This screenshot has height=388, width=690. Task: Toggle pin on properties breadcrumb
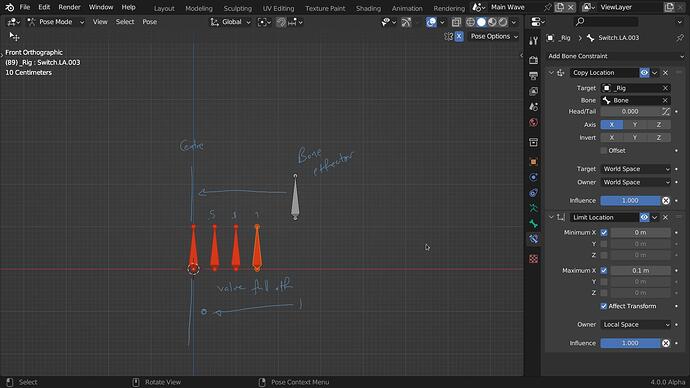pyautogui.click(x=680, y=38)
